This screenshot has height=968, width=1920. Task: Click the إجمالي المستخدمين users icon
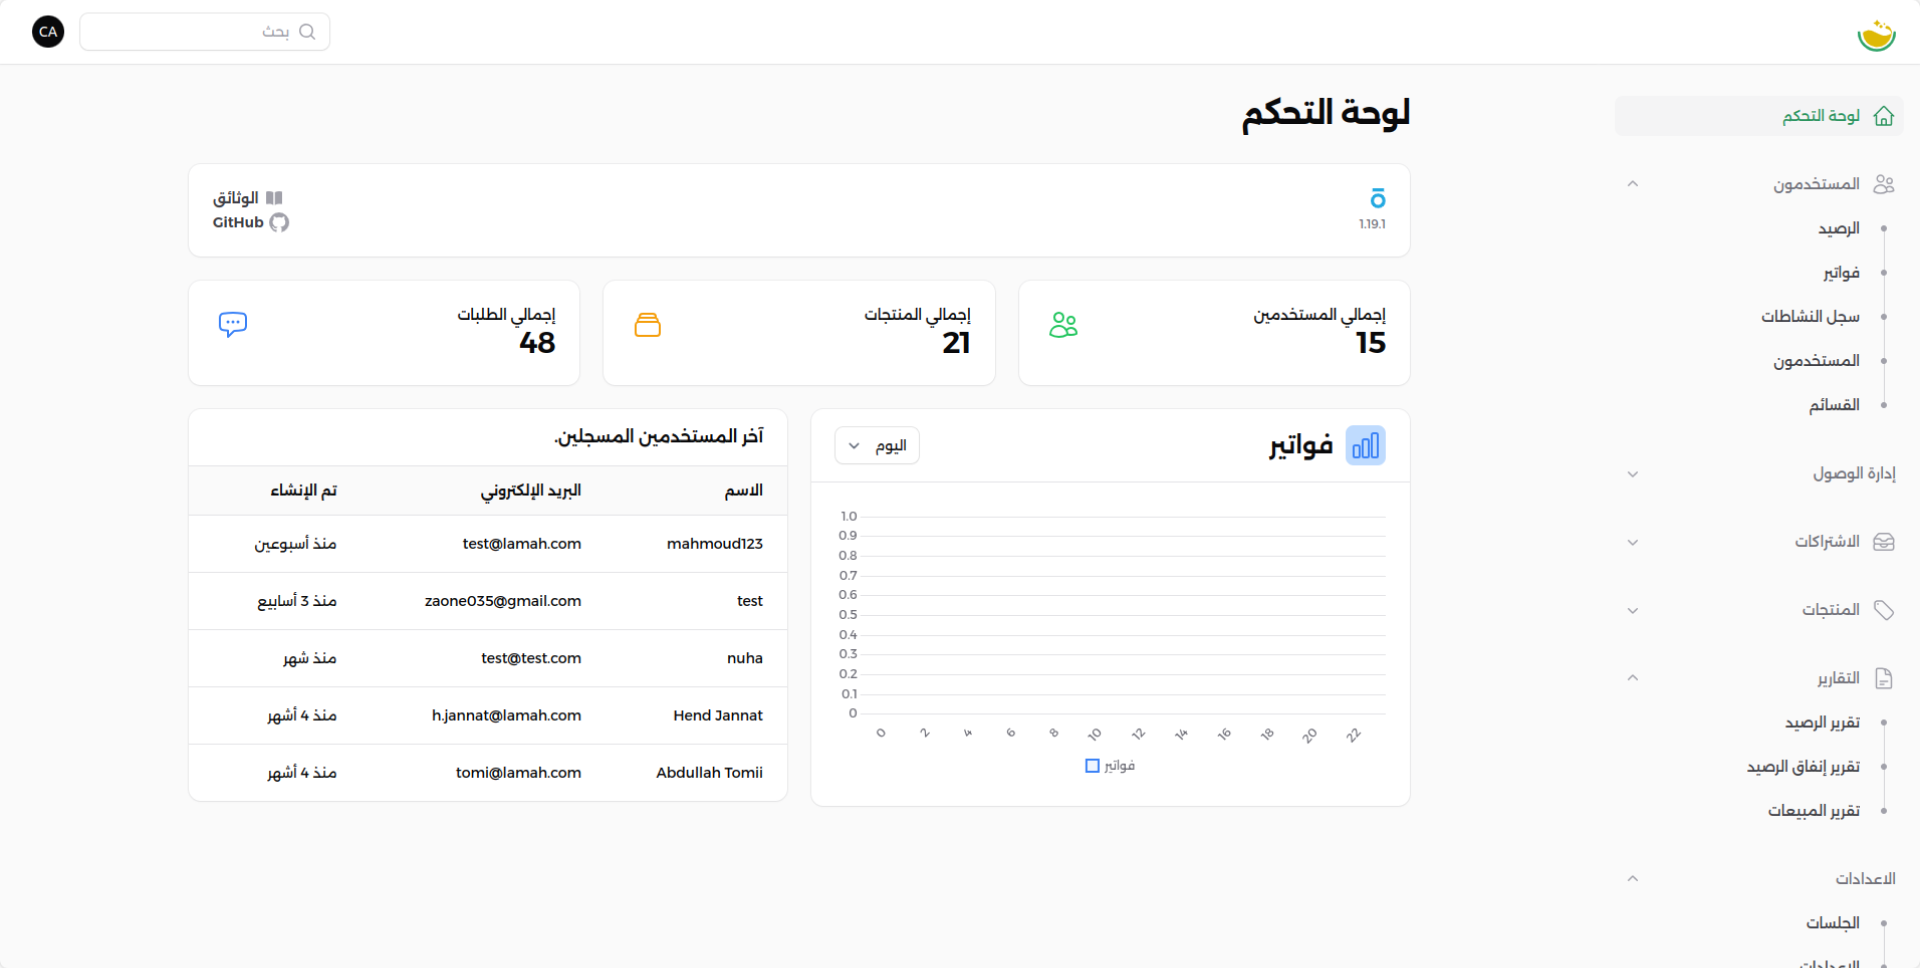coord(1063,325)
